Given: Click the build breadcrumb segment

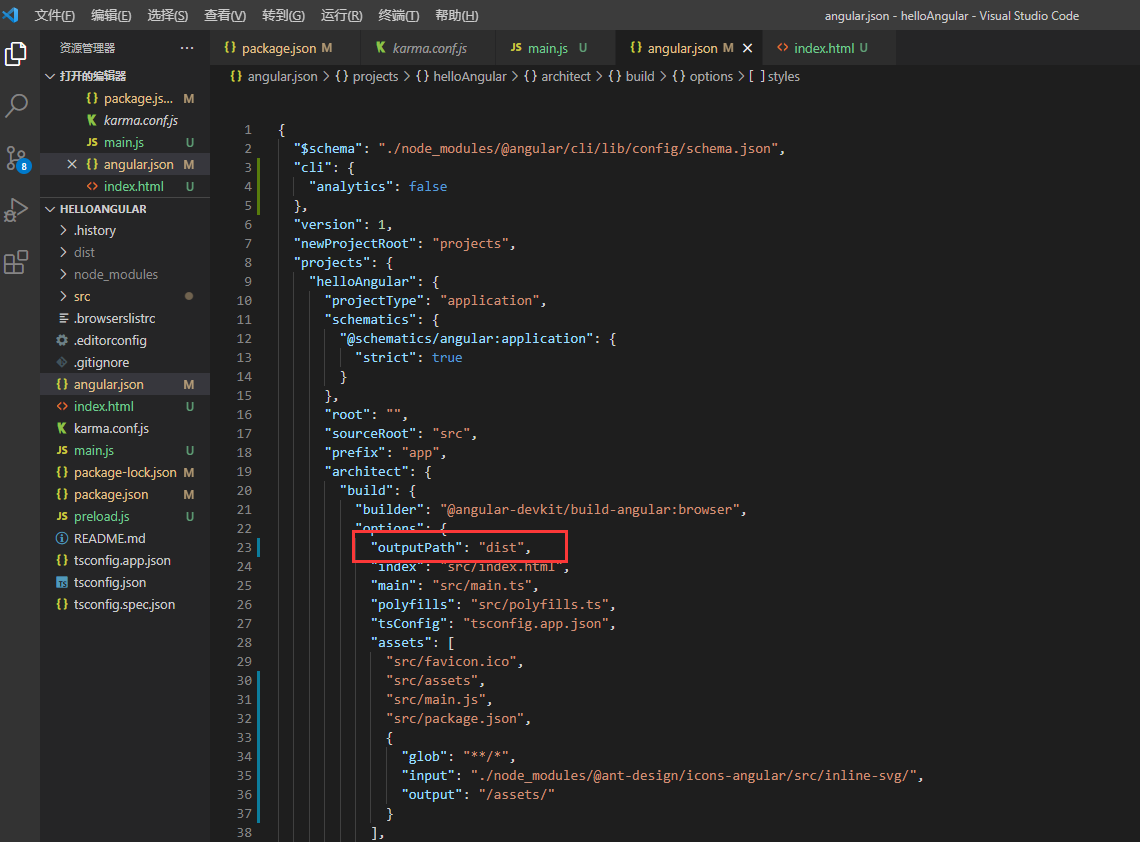Looking at the screenshot, I should coord(632,76).
